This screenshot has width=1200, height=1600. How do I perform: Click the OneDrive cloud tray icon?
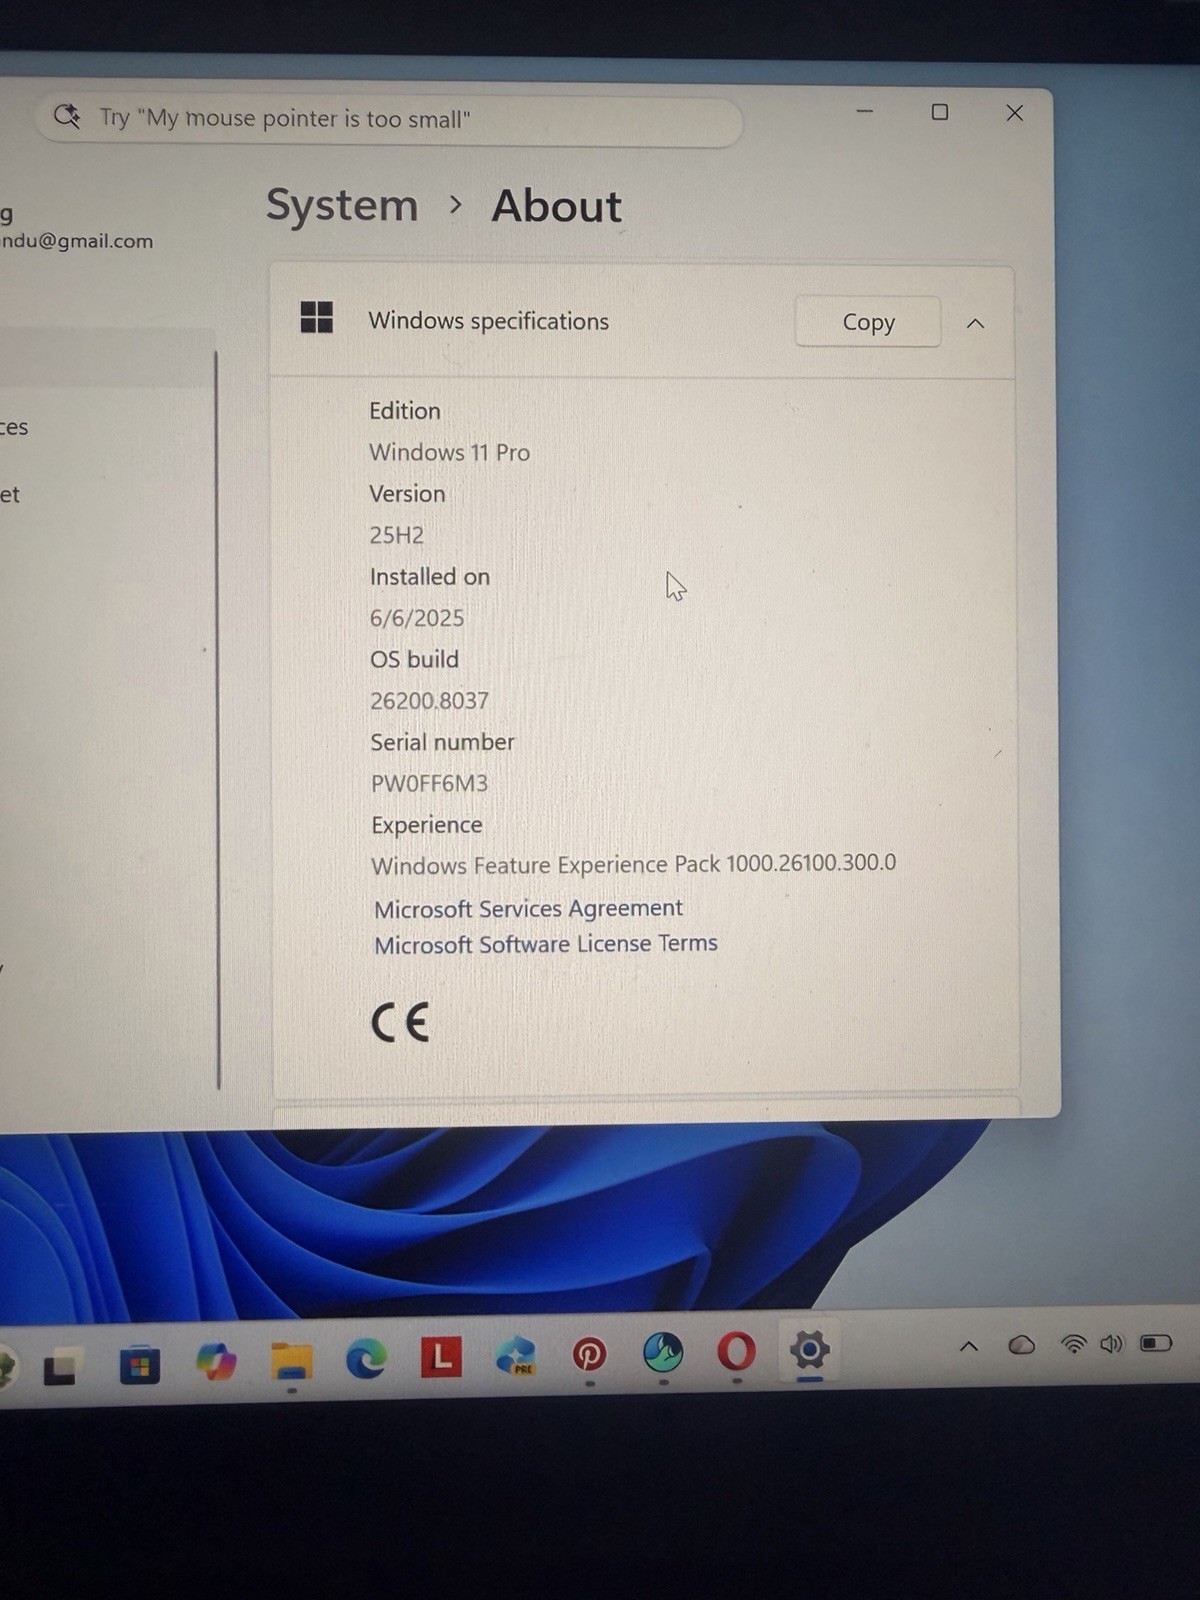click(x=1021, y=1345)
